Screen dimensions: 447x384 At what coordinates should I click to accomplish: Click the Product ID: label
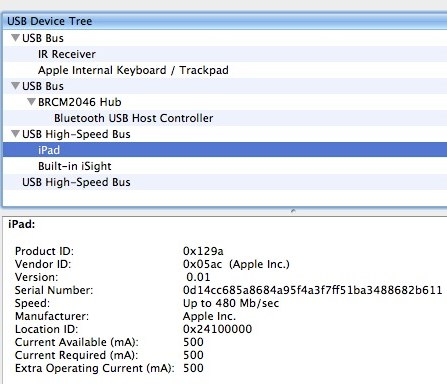point(44,251)
